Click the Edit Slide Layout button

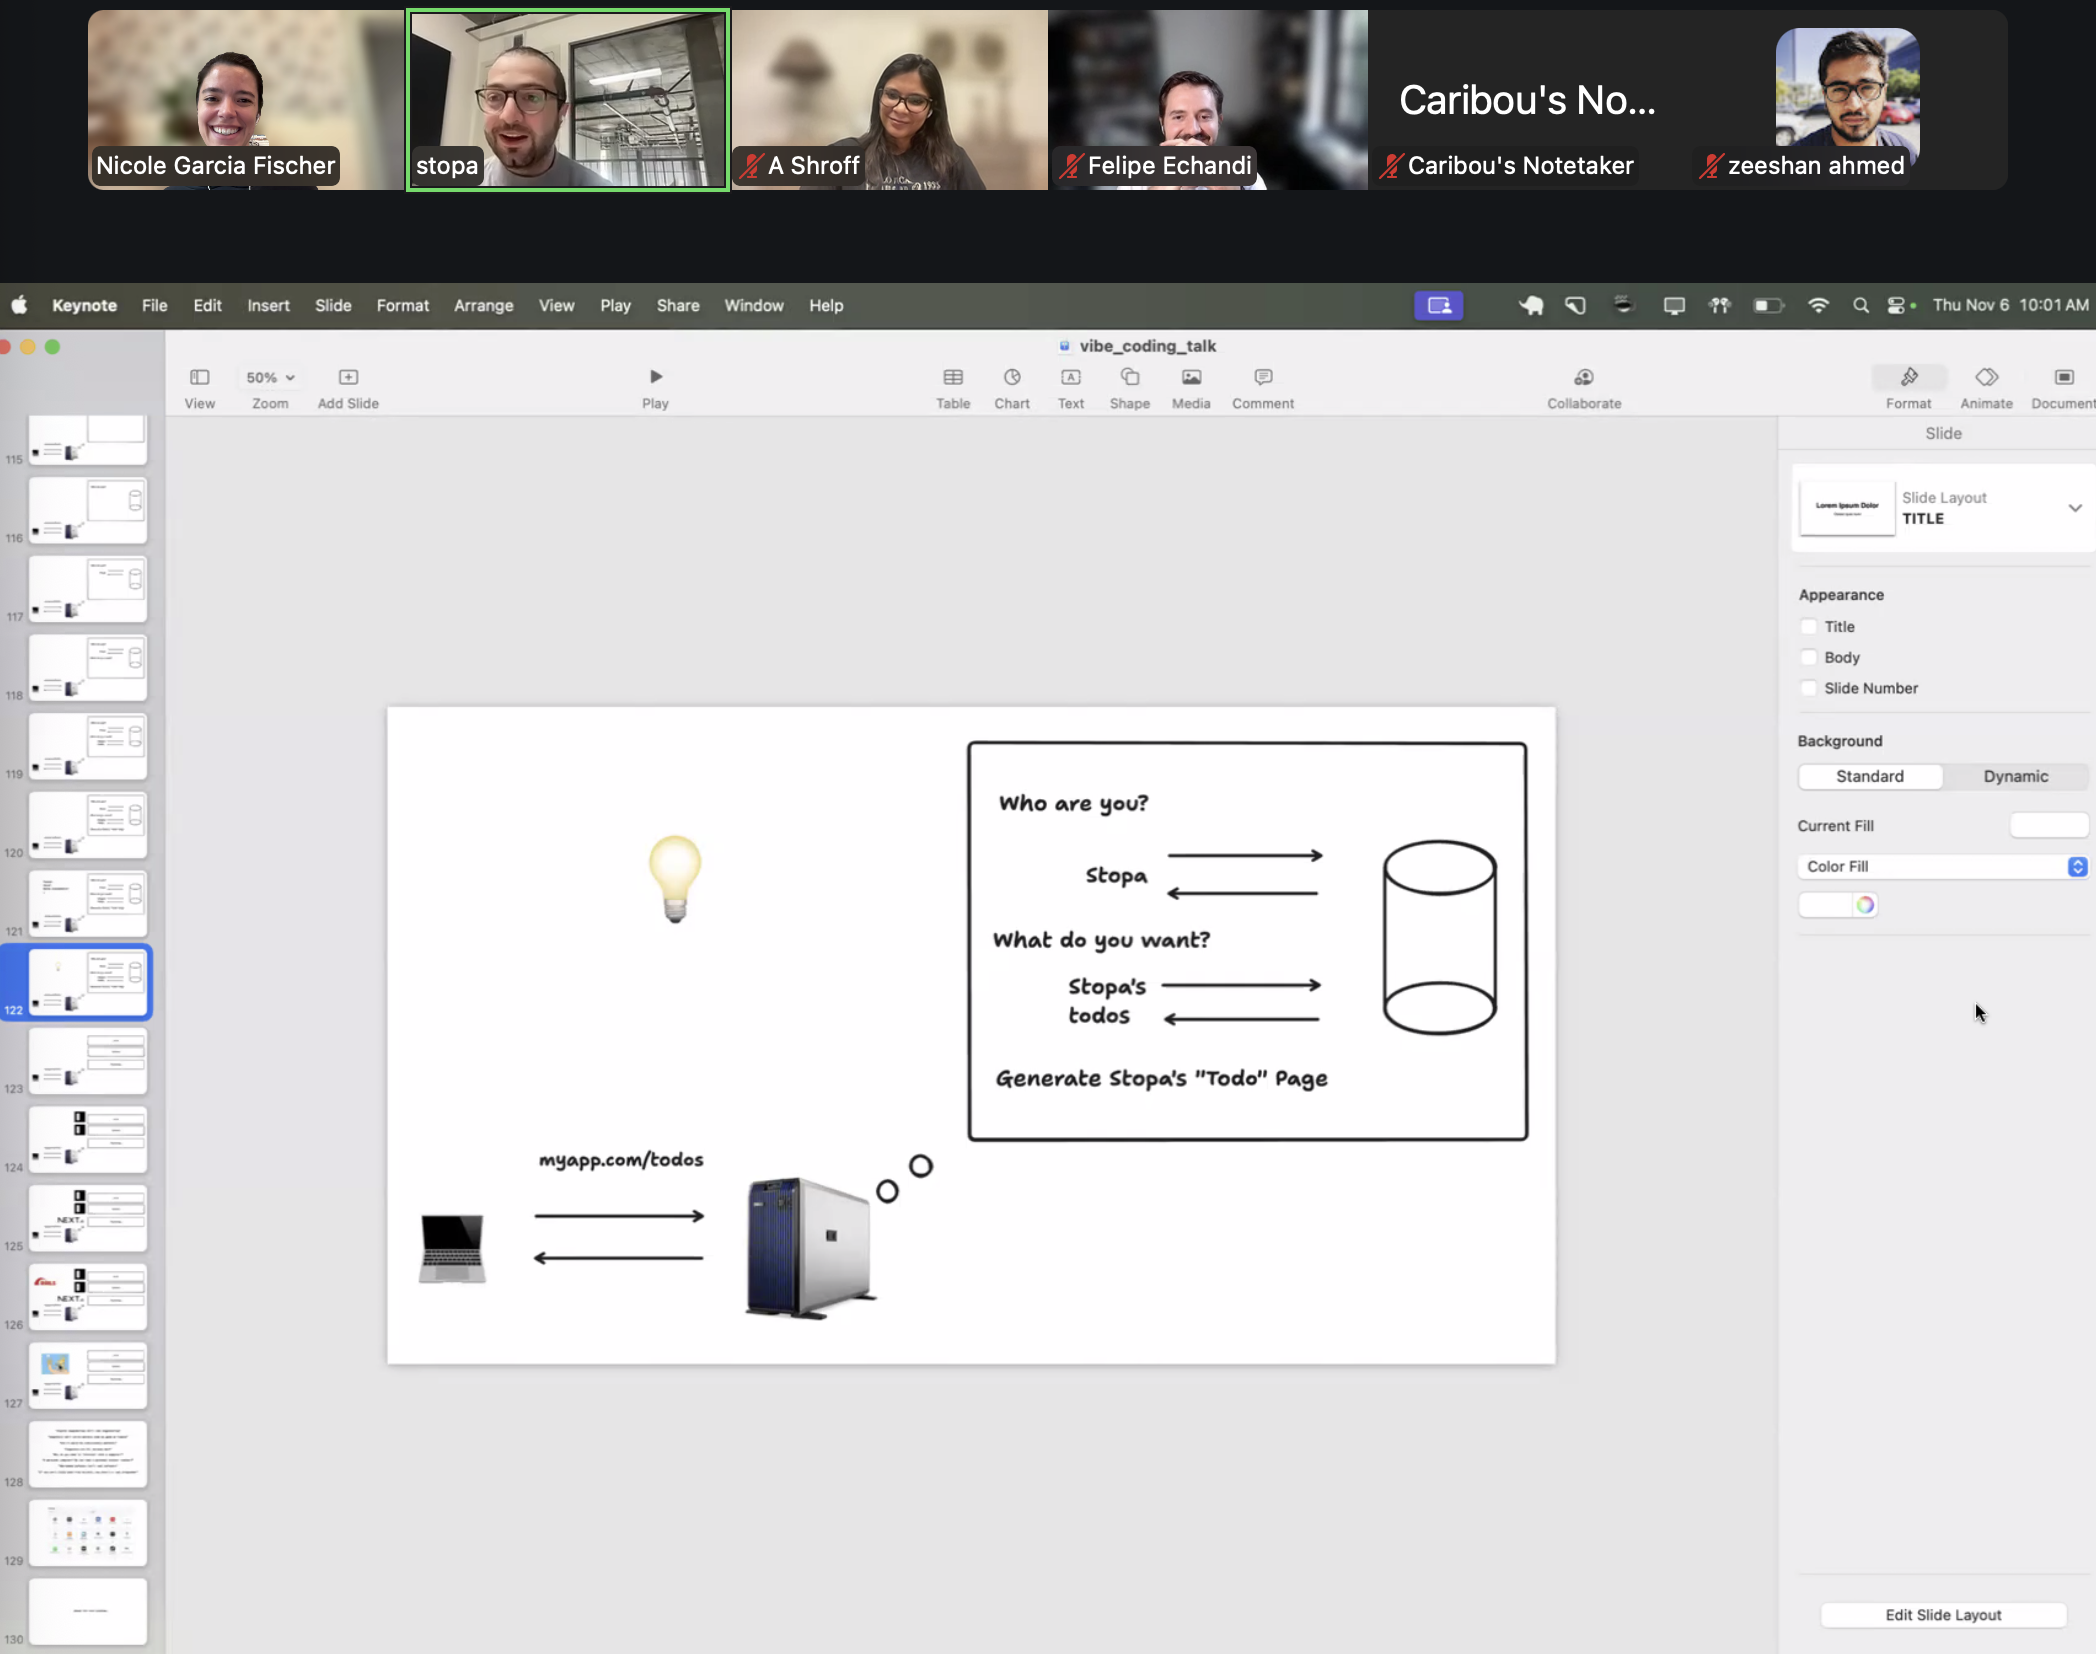click(x=1942, y=1615)
